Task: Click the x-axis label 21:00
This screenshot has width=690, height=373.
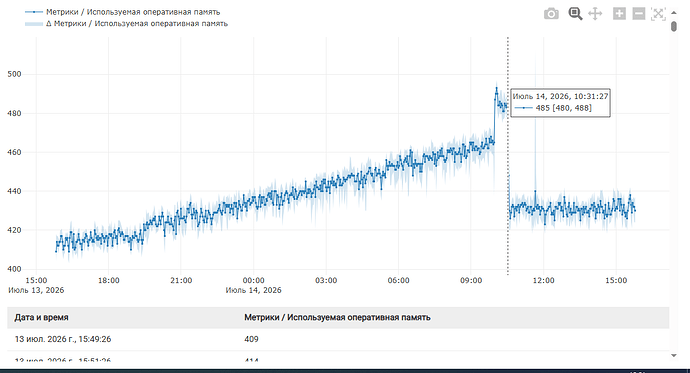Action: click(x=181, y=280)
